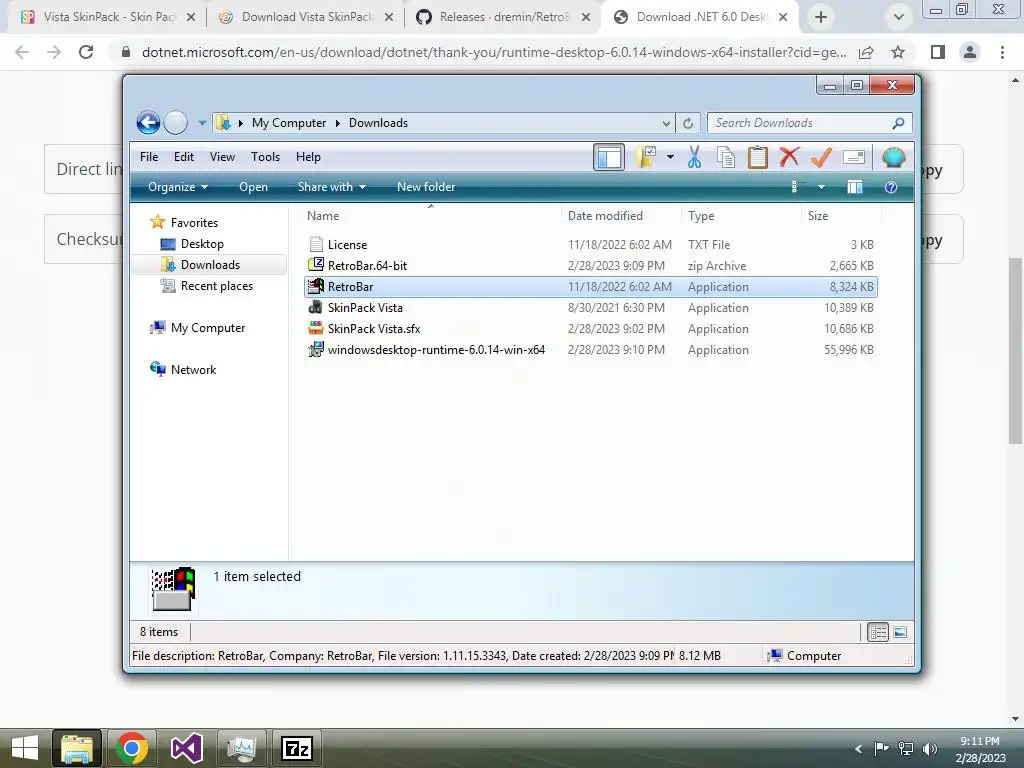This screenshot has width=1024, height=768.
Task: Click the teal shell icon in toolbar
Action: coord(893,157)
